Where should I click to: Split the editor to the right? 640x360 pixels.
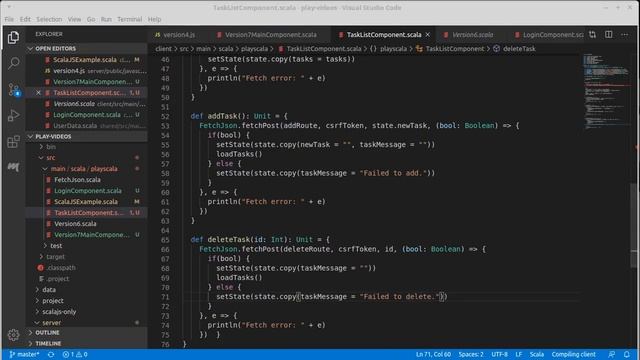(x=609, y=35)
